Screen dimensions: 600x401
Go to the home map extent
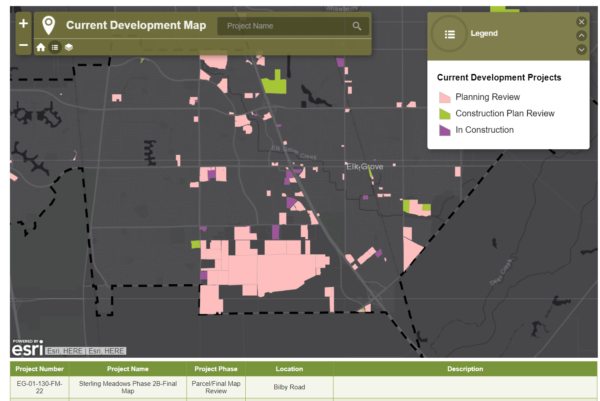(x=41, y=47)
